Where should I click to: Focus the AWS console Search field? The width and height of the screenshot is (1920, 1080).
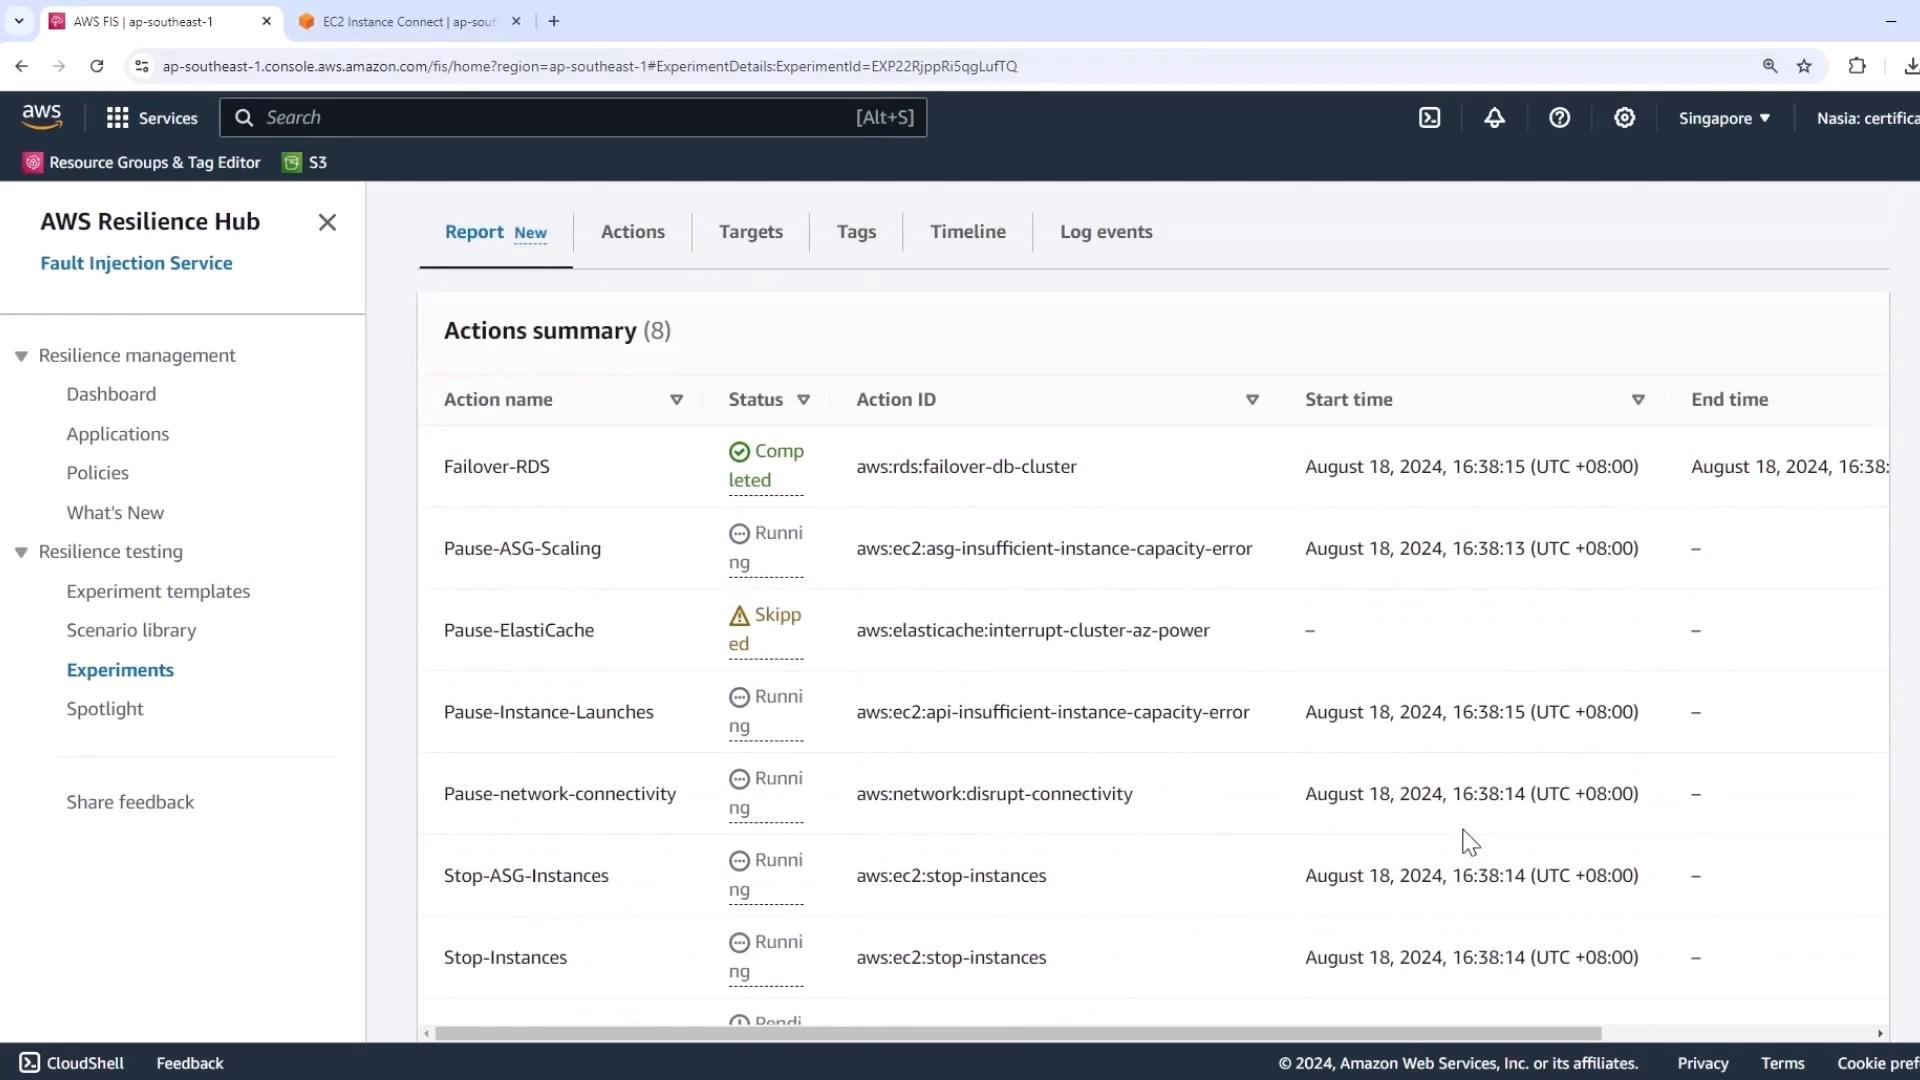click(573, 118)
